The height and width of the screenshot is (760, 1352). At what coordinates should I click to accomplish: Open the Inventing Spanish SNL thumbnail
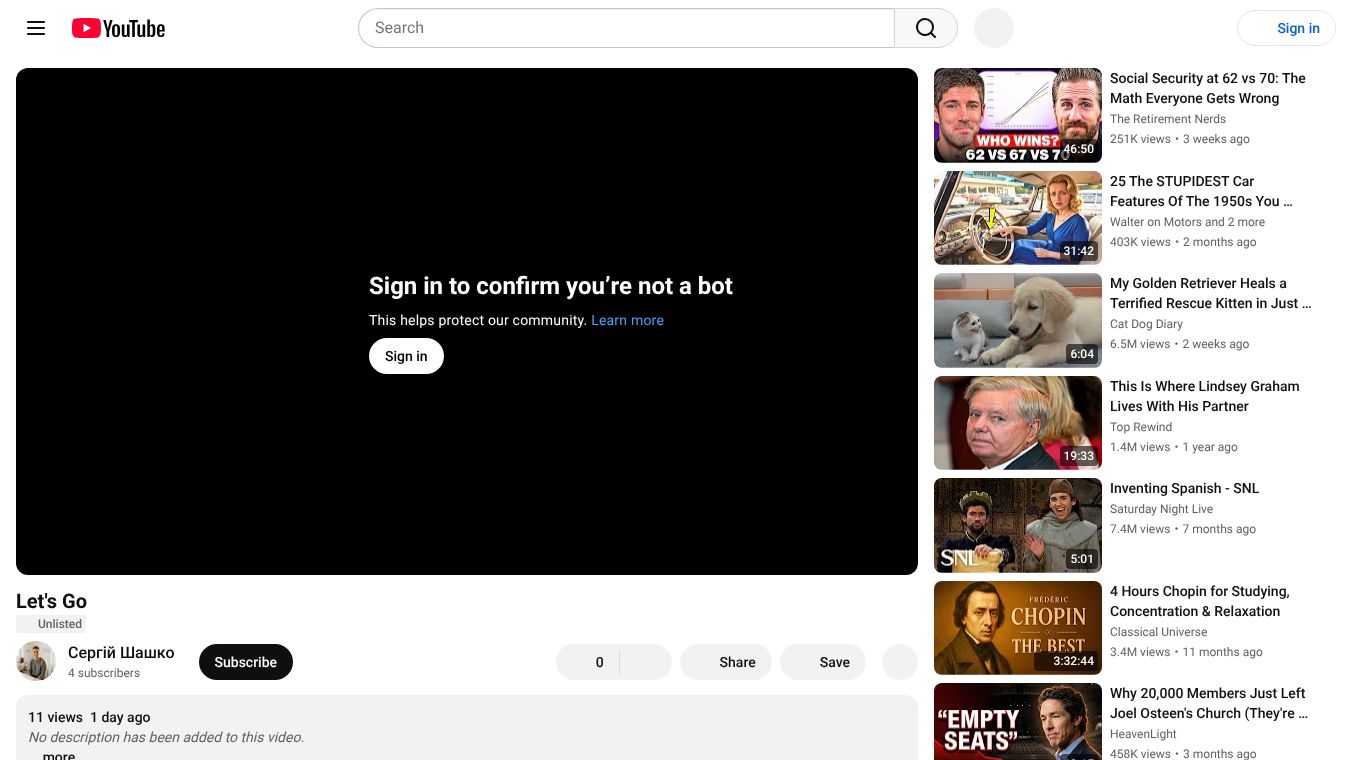pyautogui.click(x=1018, y=525)
